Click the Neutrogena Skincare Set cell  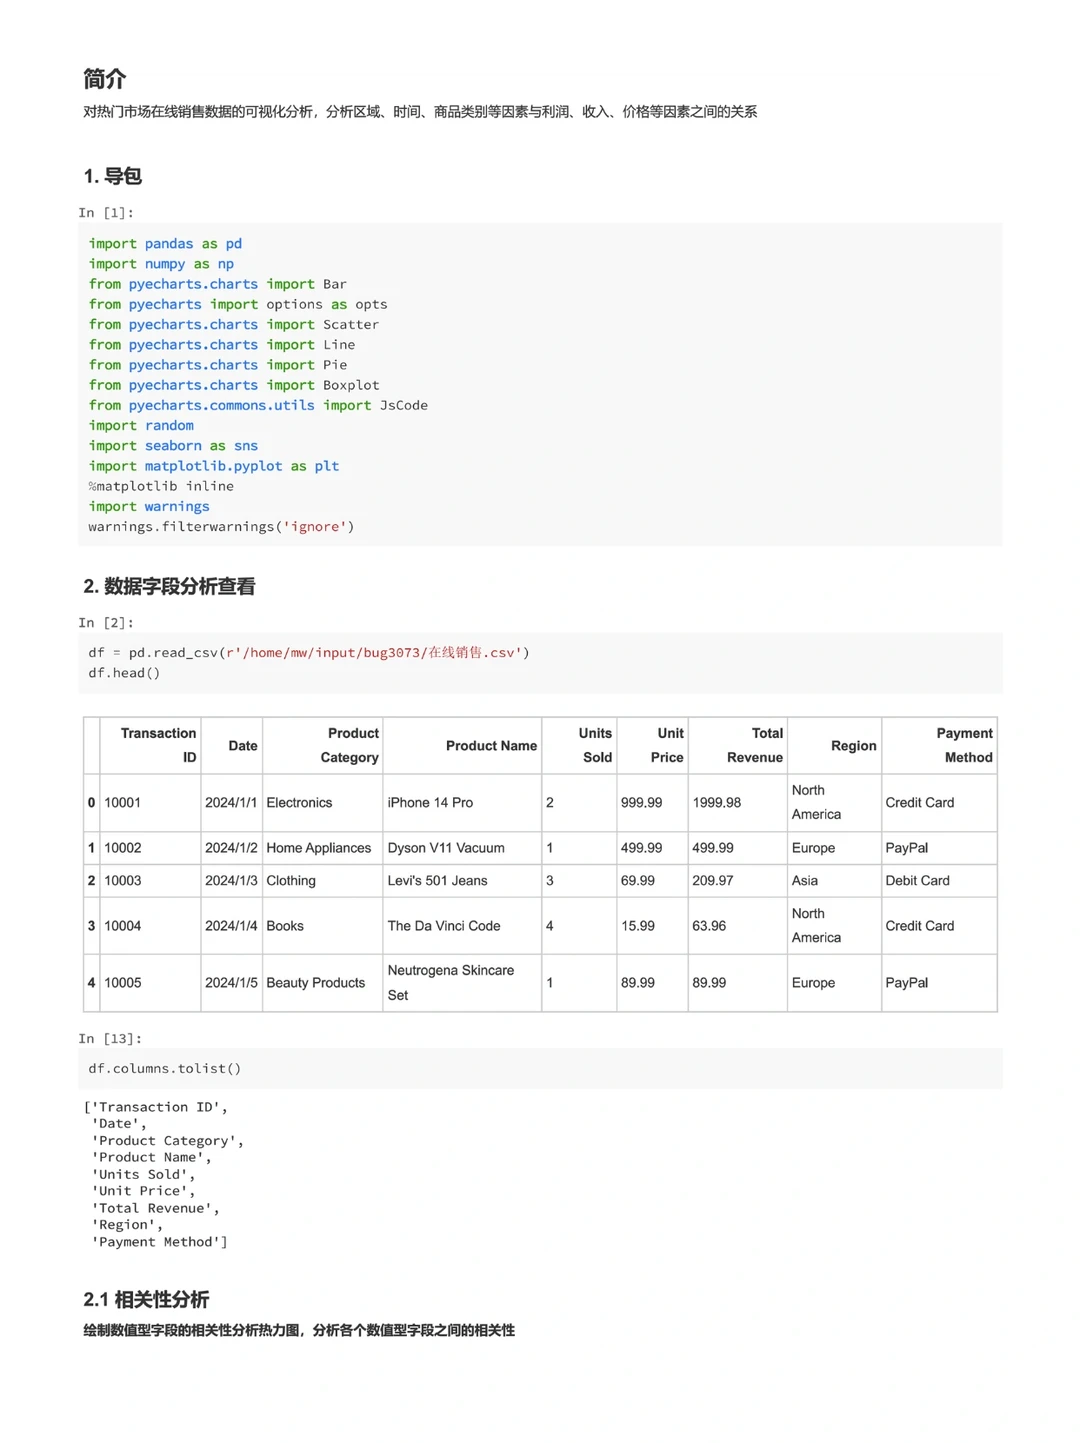click(x=450, y=983)
